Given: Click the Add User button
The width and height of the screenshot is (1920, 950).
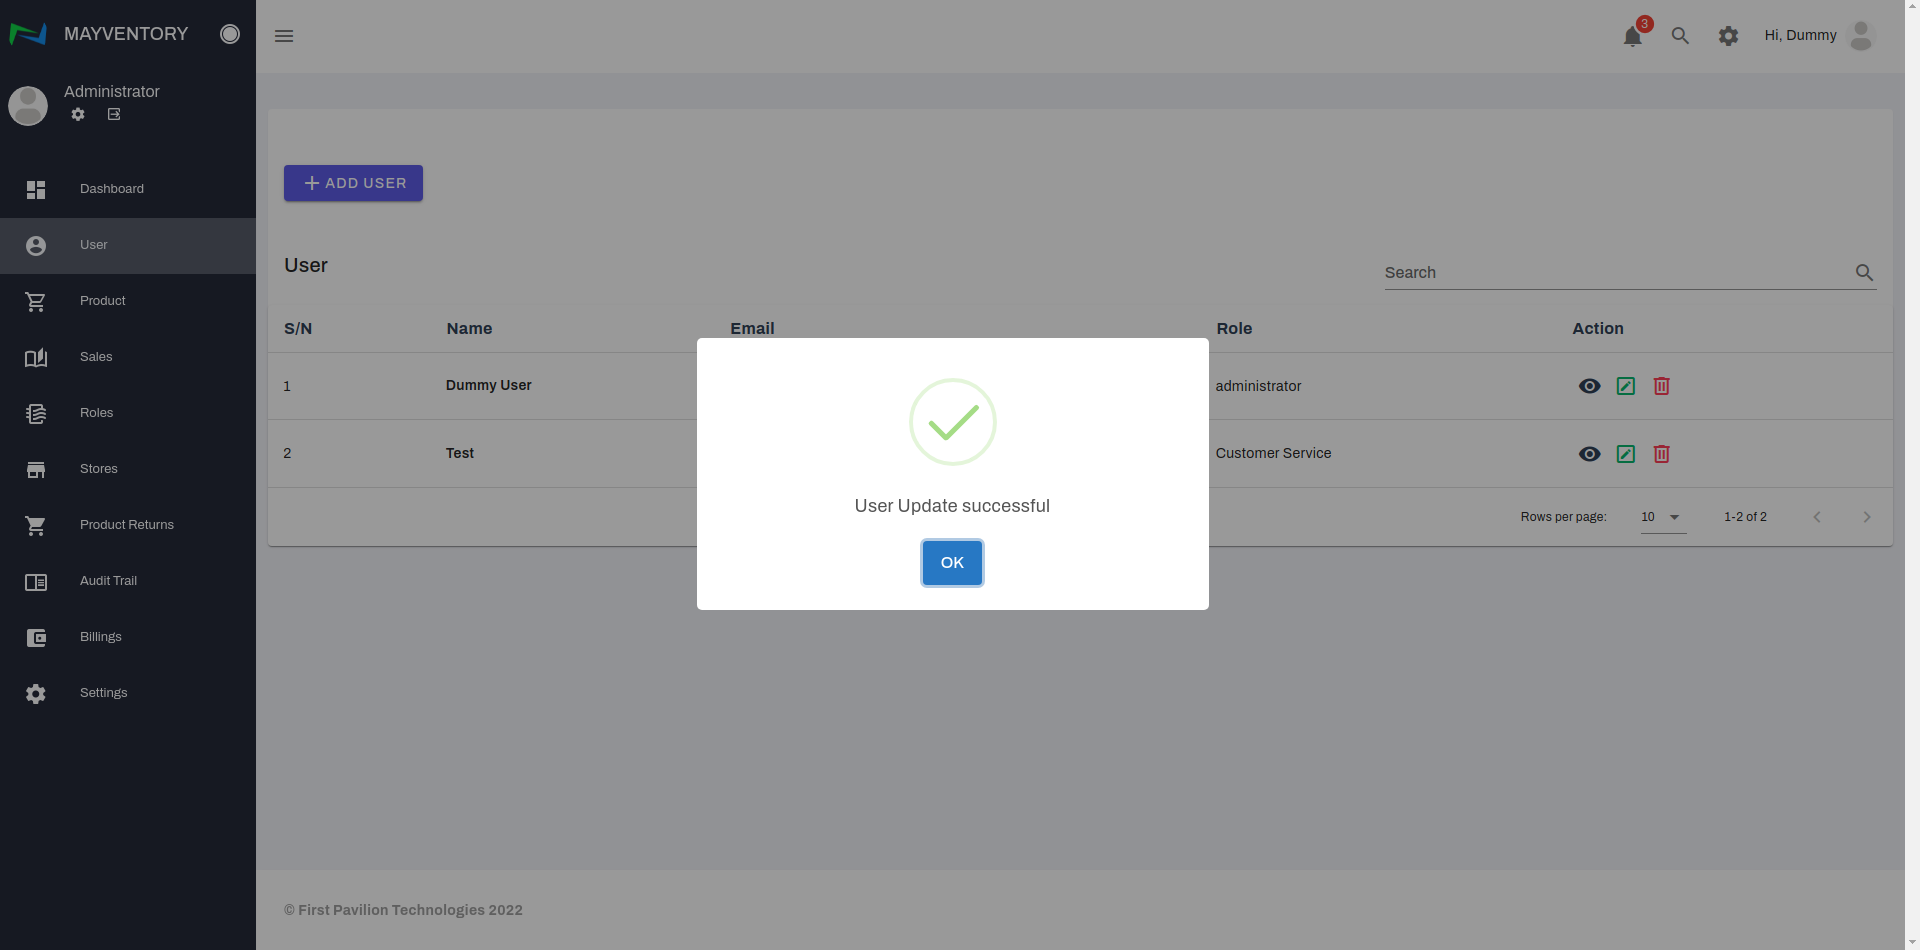Looking at the screenshot, I should (353, 183).
